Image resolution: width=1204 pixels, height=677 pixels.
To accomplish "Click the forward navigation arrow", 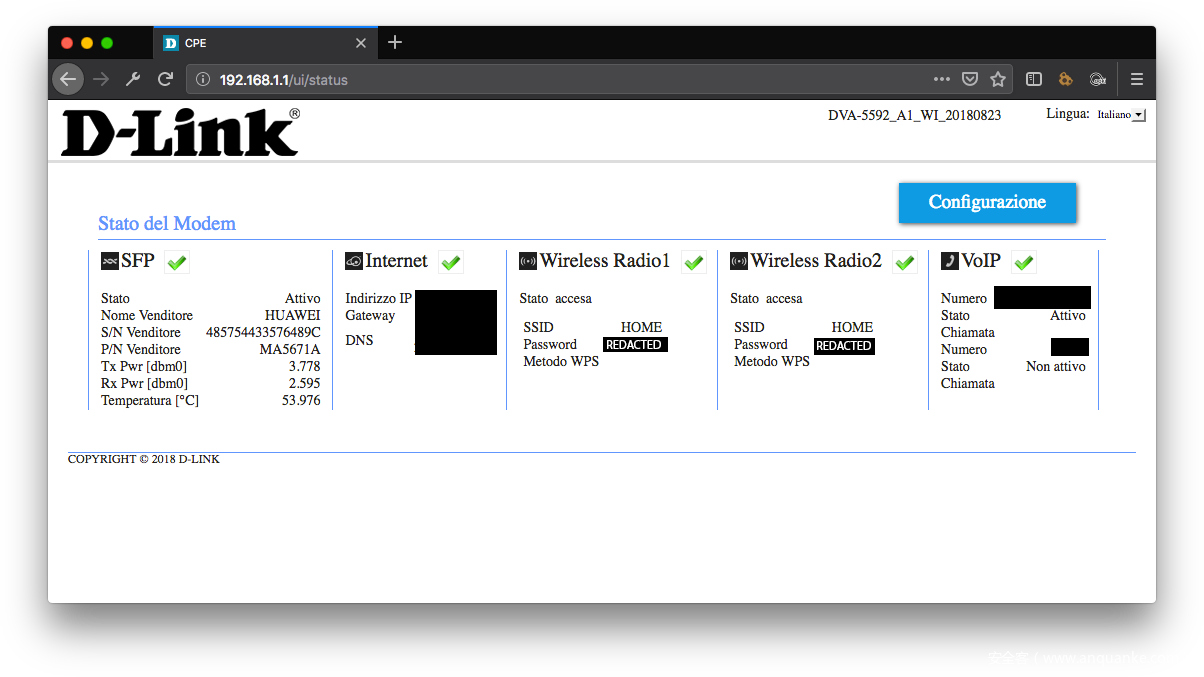I will [101, 79].
